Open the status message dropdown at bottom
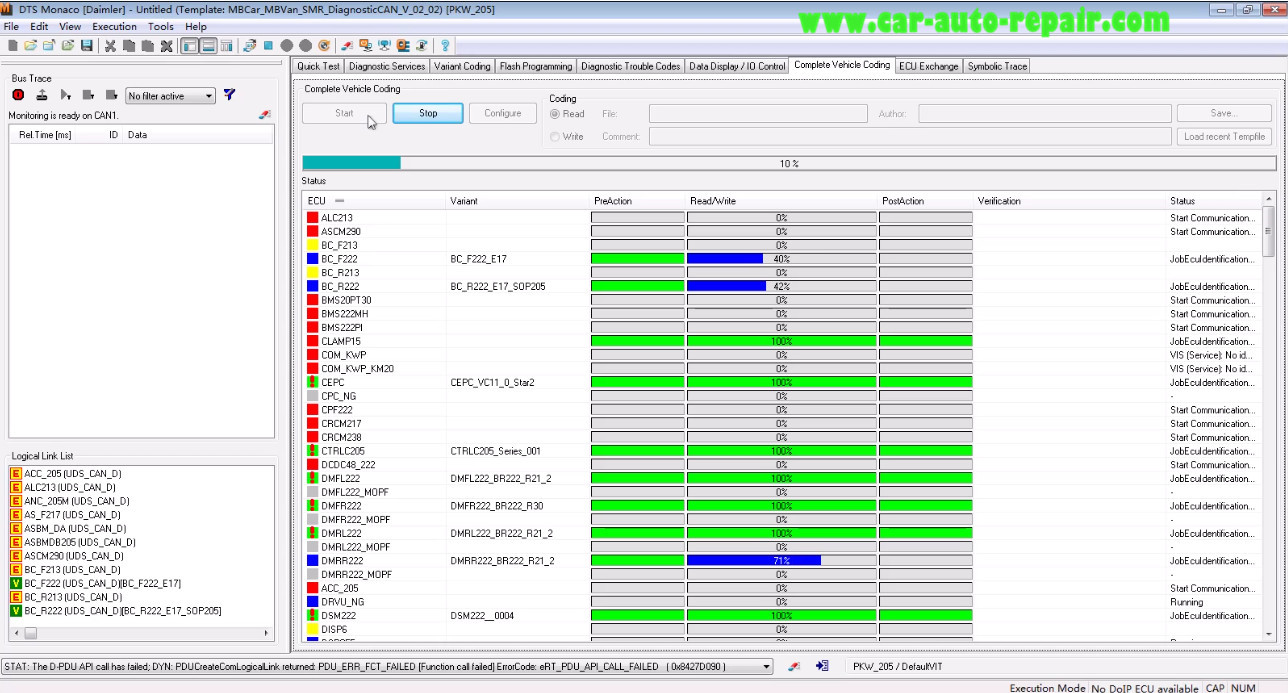Image resolution: width=1288 pixels, height=693 pixels. click(767, 667)
